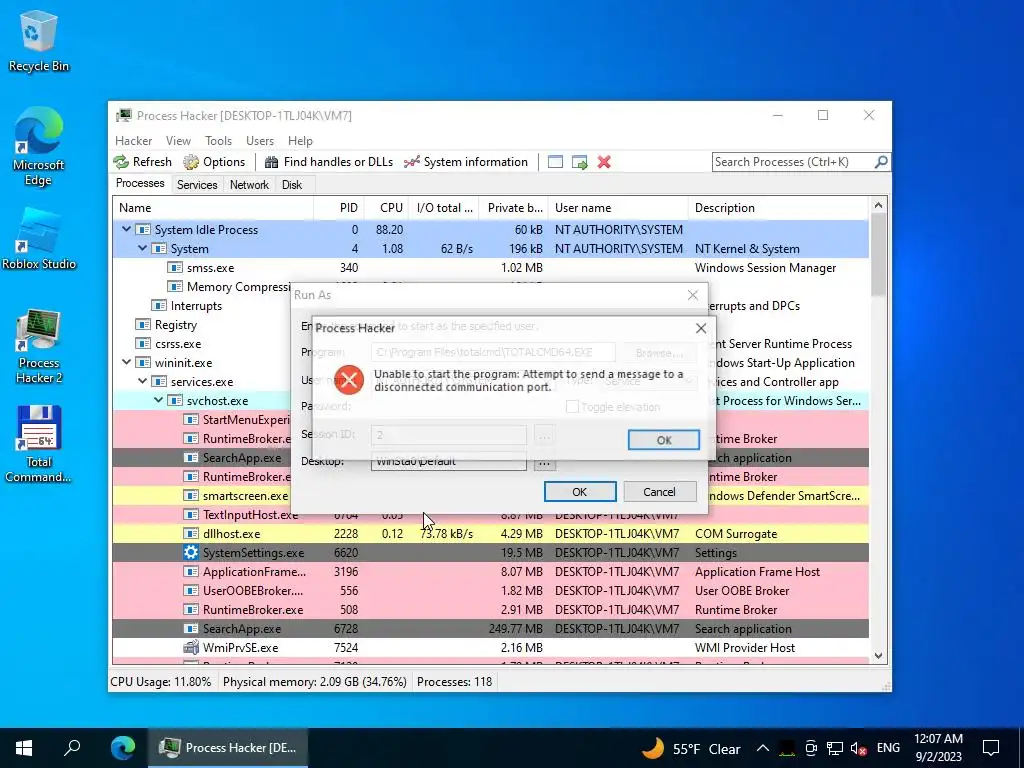Click the Process Hacker taskbar button
Screen dimensions: 1024x768
tap(228, 748)
